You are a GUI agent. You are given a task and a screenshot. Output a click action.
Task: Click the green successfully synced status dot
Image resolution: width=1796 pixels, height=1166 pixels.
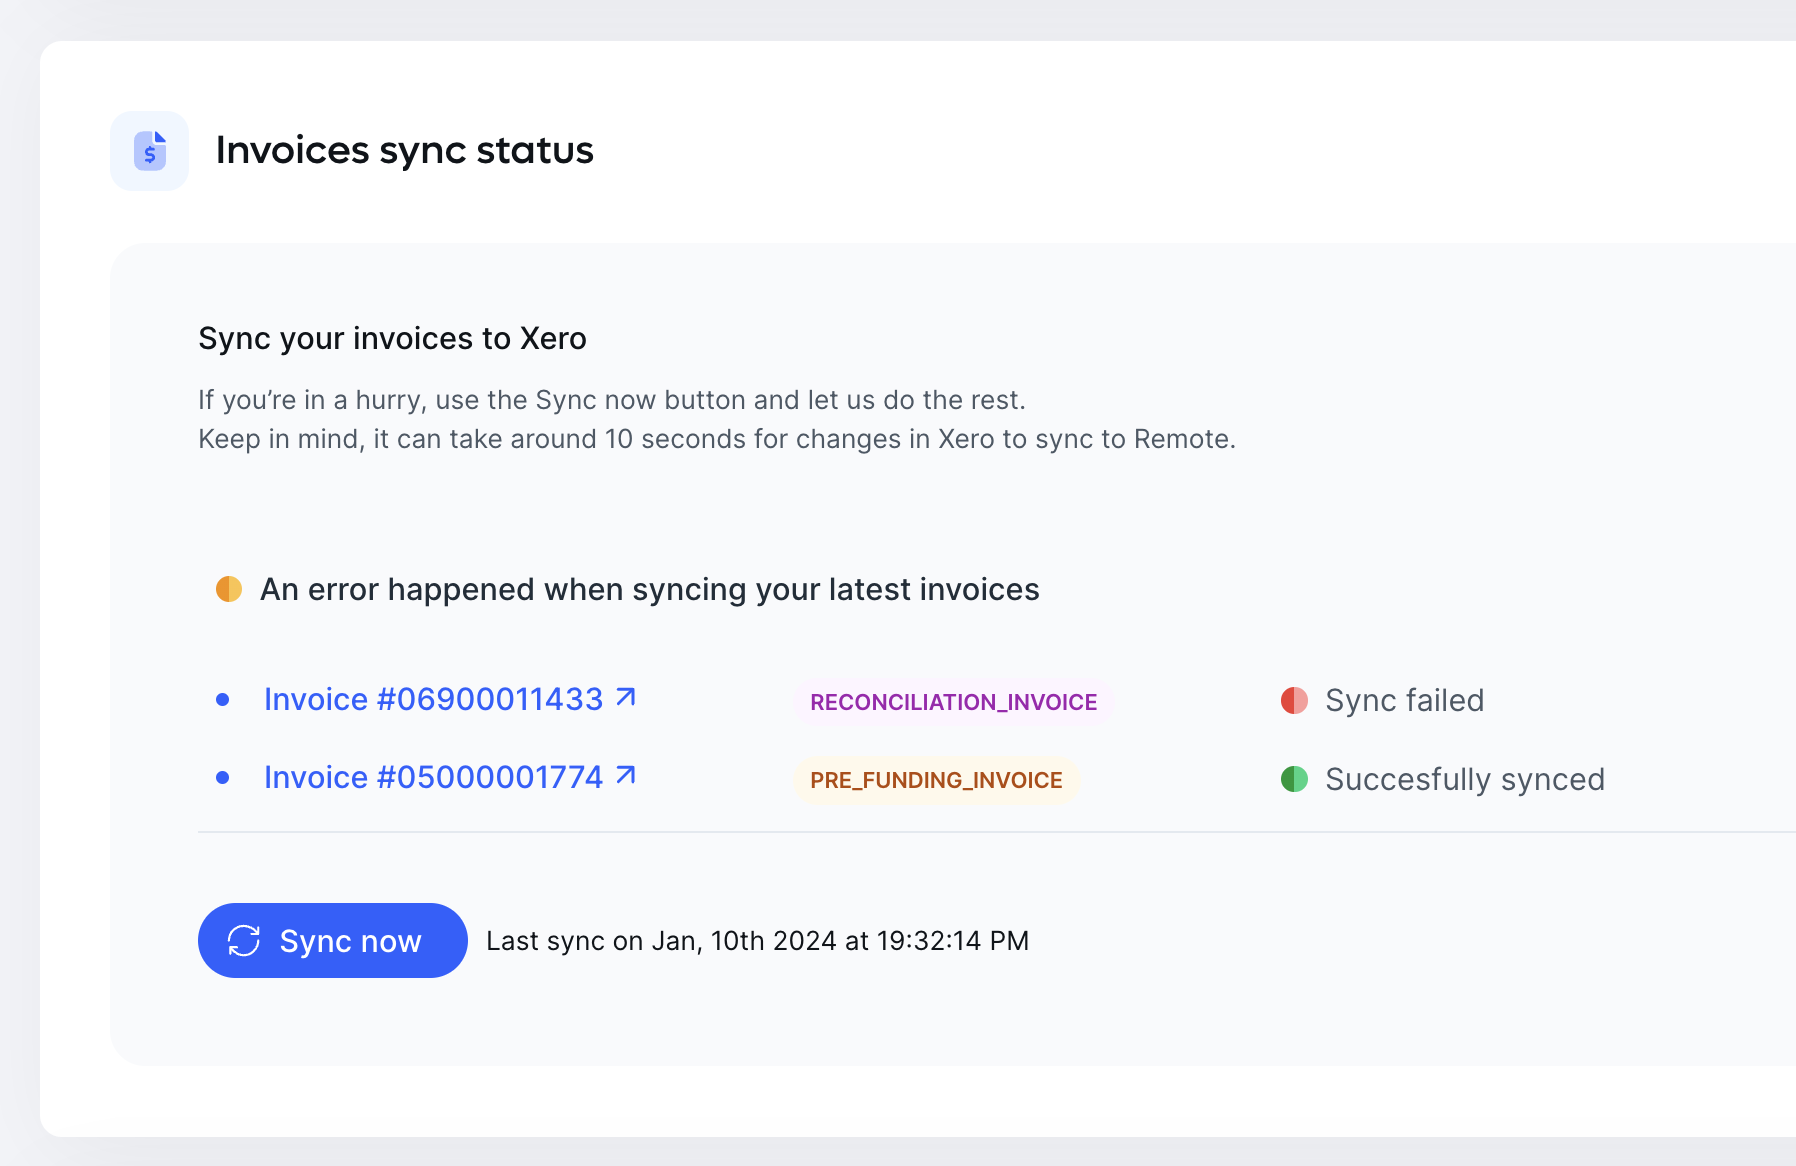tap(1294, 779)
